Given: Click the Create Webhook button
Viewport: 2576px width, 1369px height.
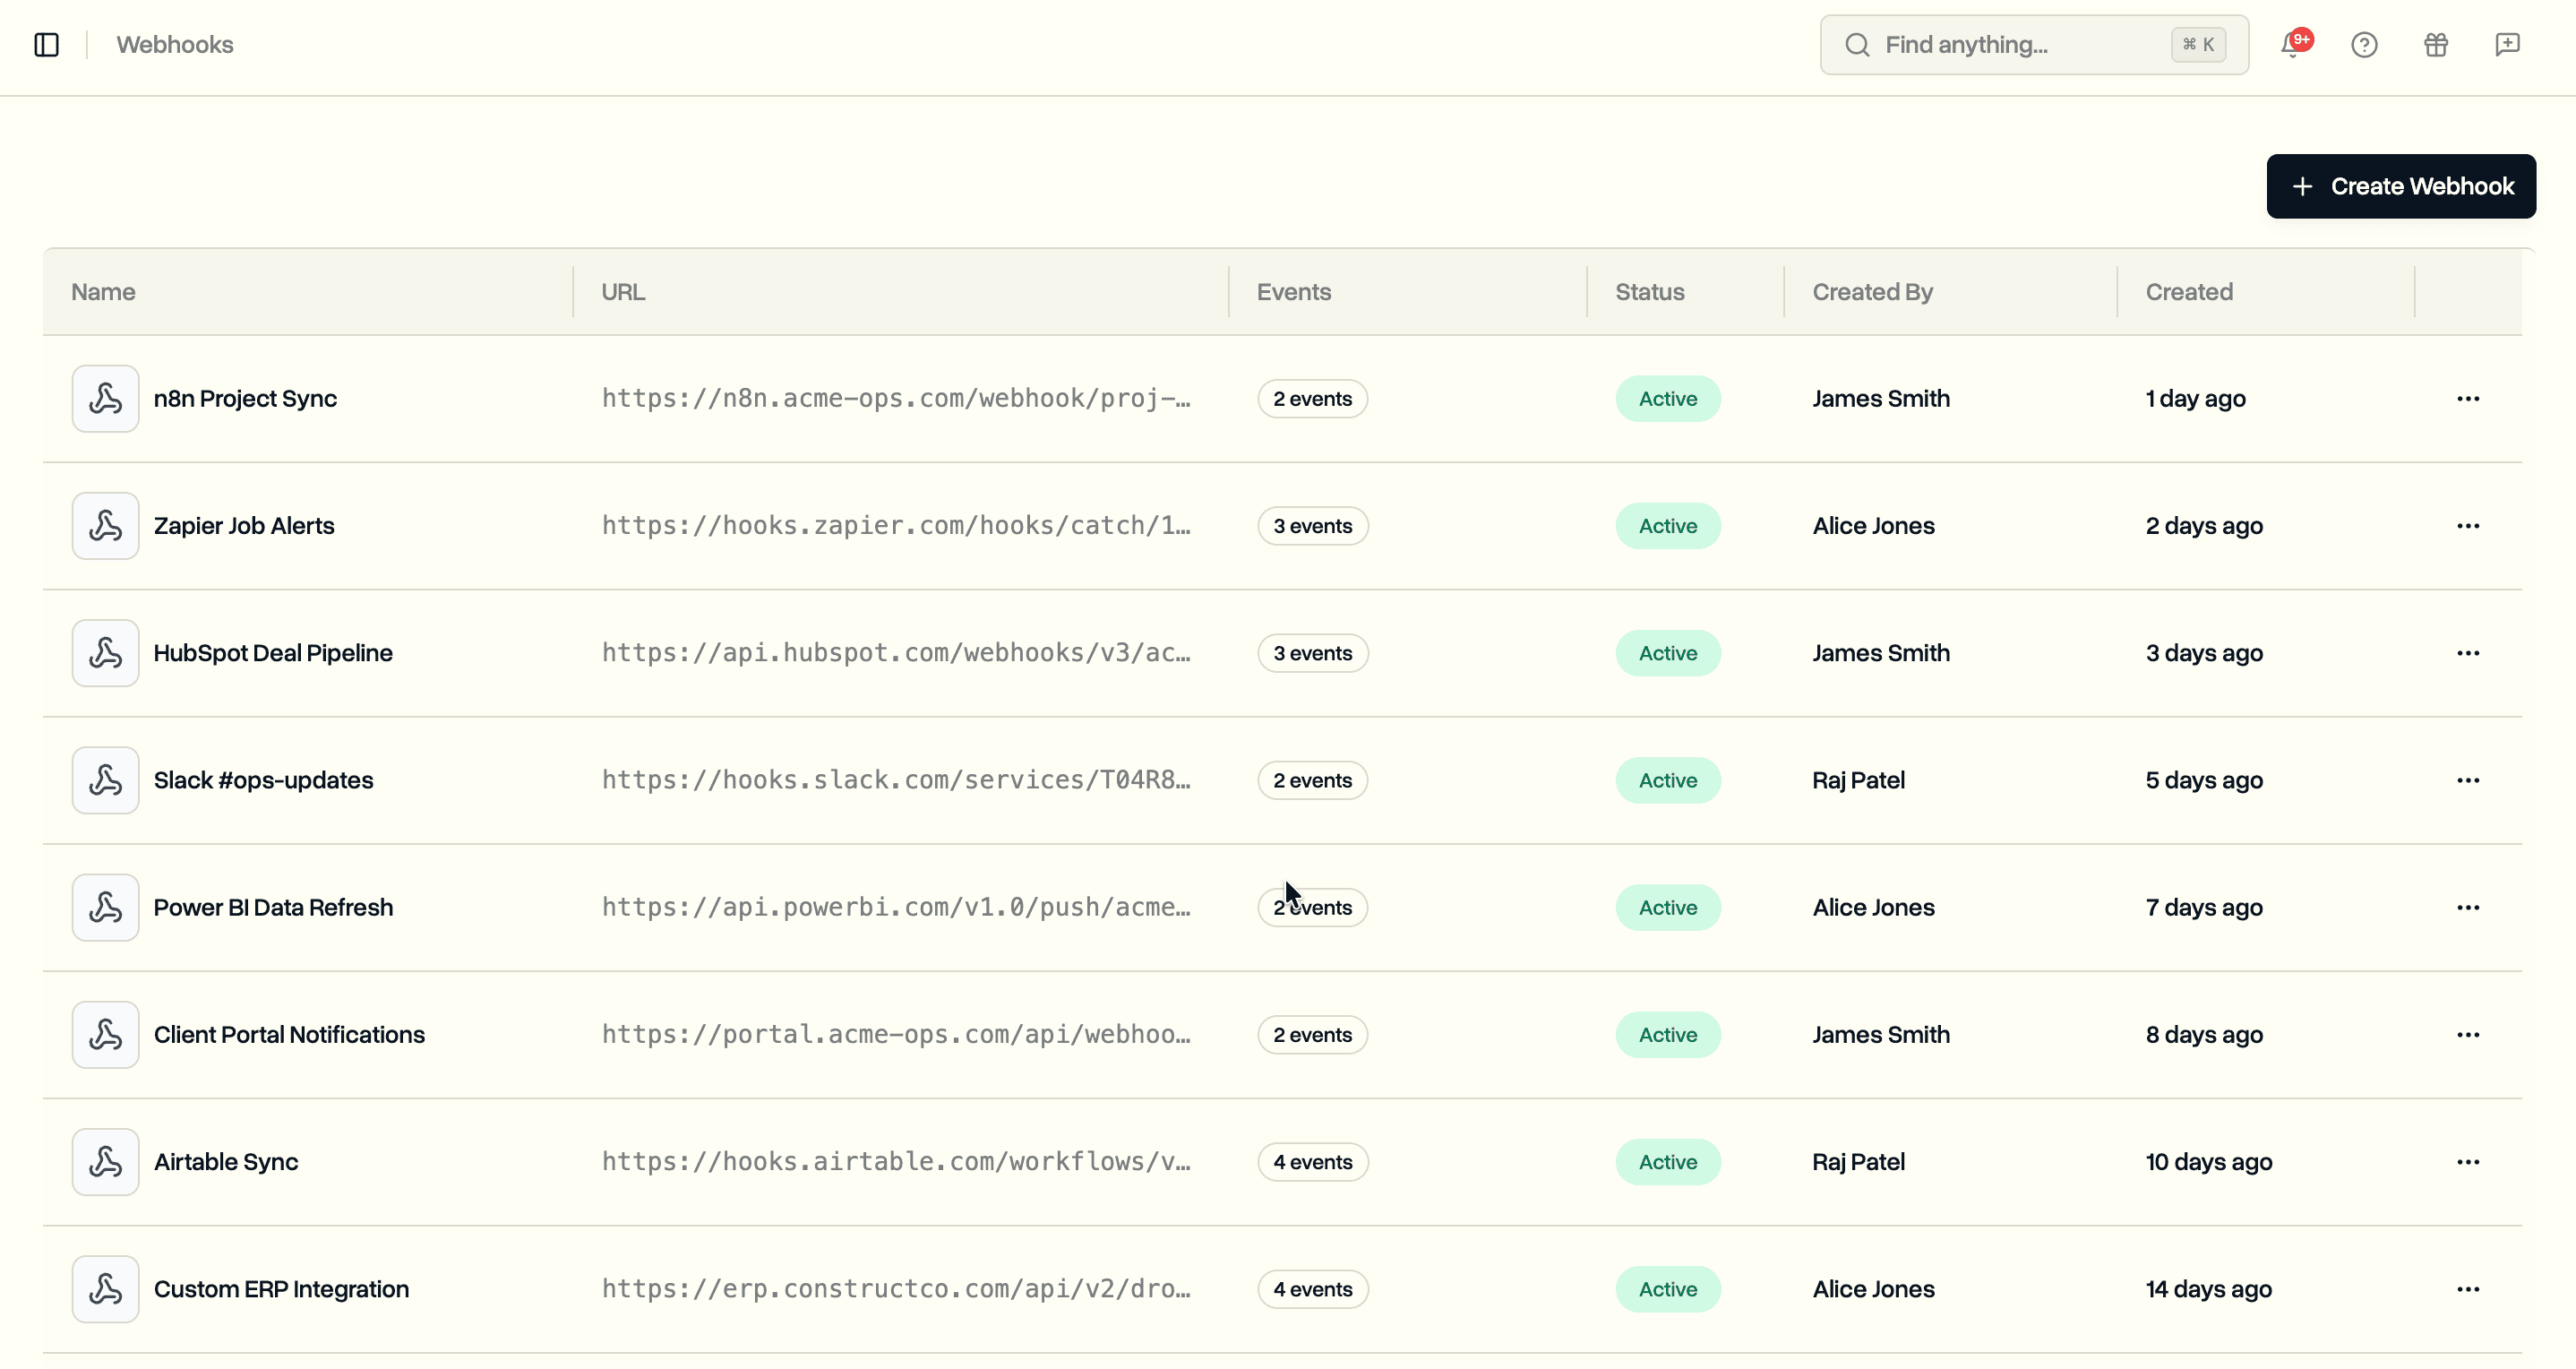Looking at the screenshot, I should pyautogui.click(x=2401, y=185).
